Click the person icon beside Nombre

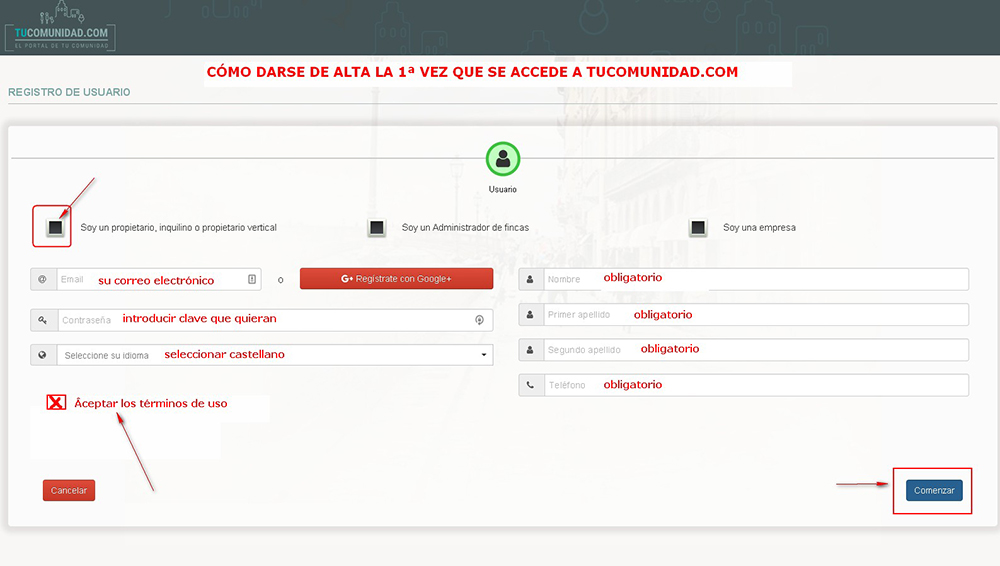coord(531,279)
